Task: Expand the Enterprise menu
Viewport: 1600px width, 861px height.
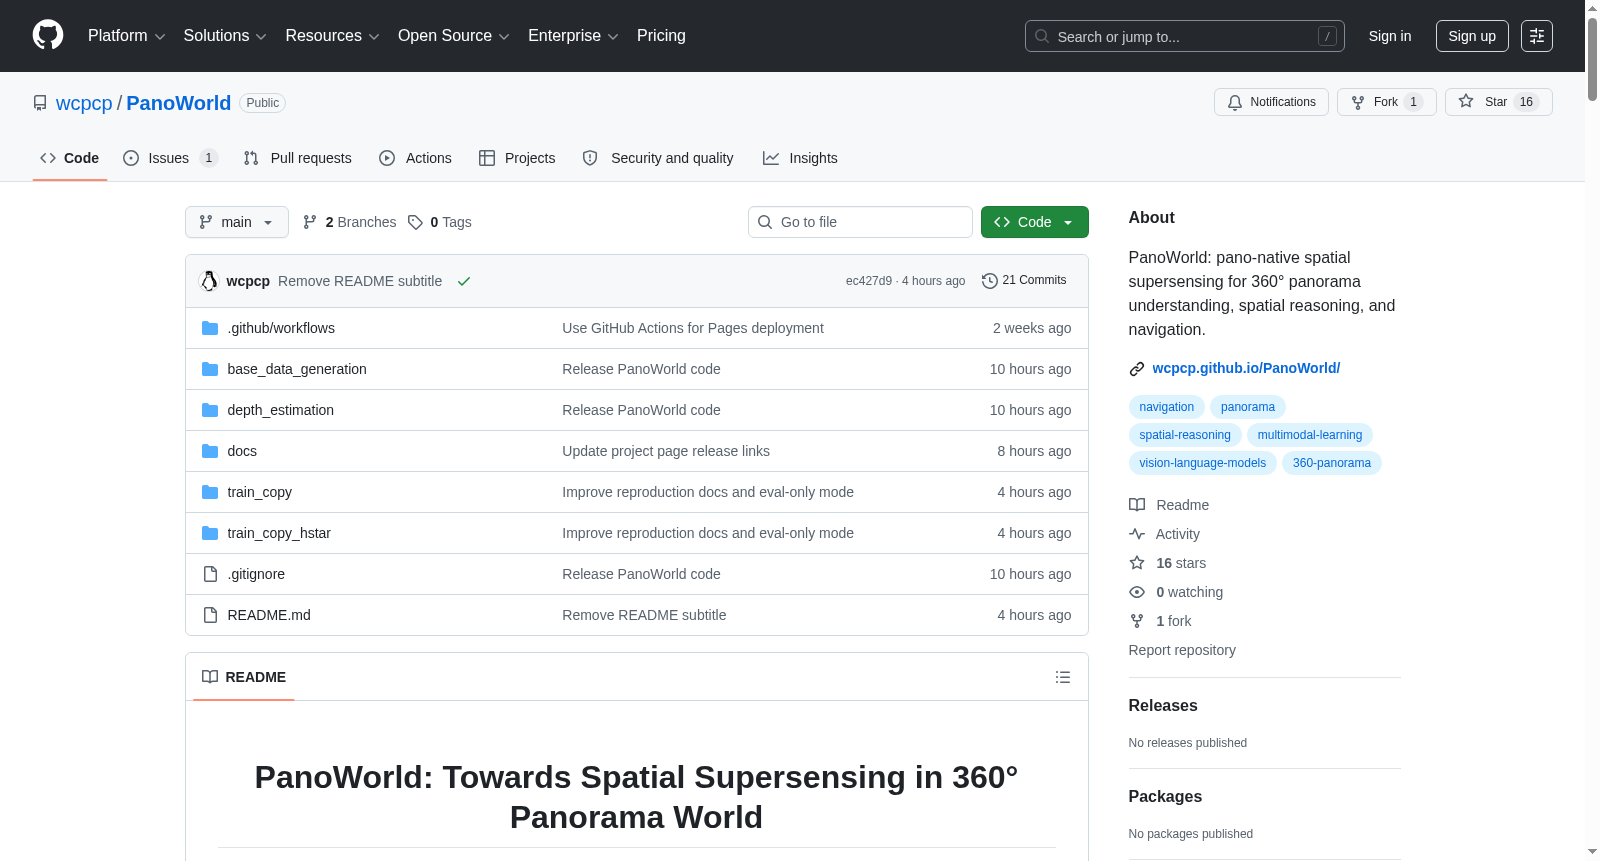Action: tap(573, 36)
